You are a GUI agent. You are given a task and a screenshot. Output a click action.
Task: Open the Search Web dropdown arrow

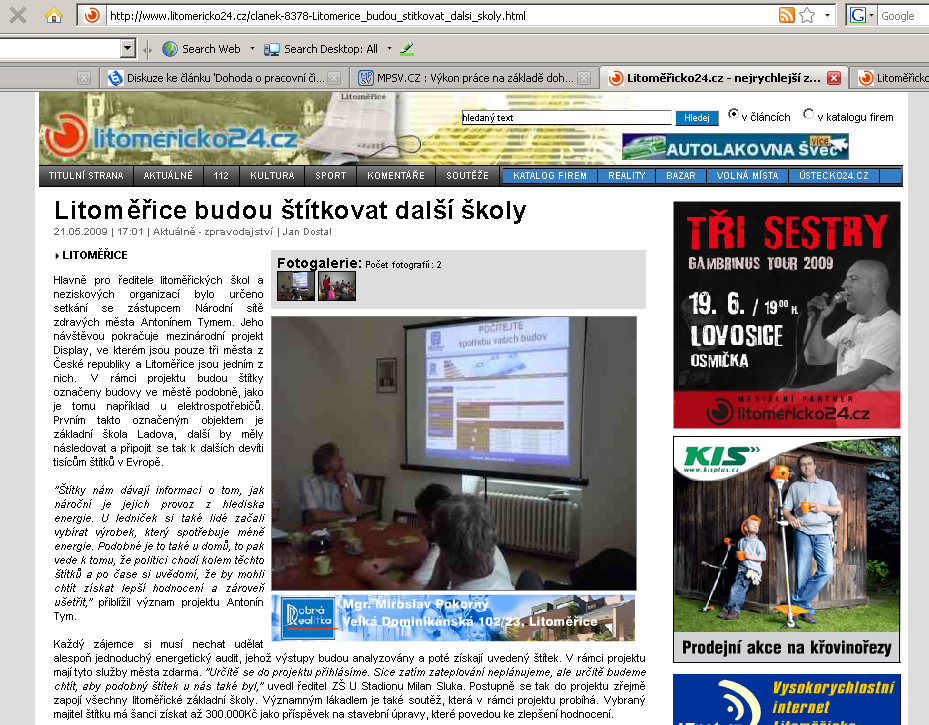[252, 49]
